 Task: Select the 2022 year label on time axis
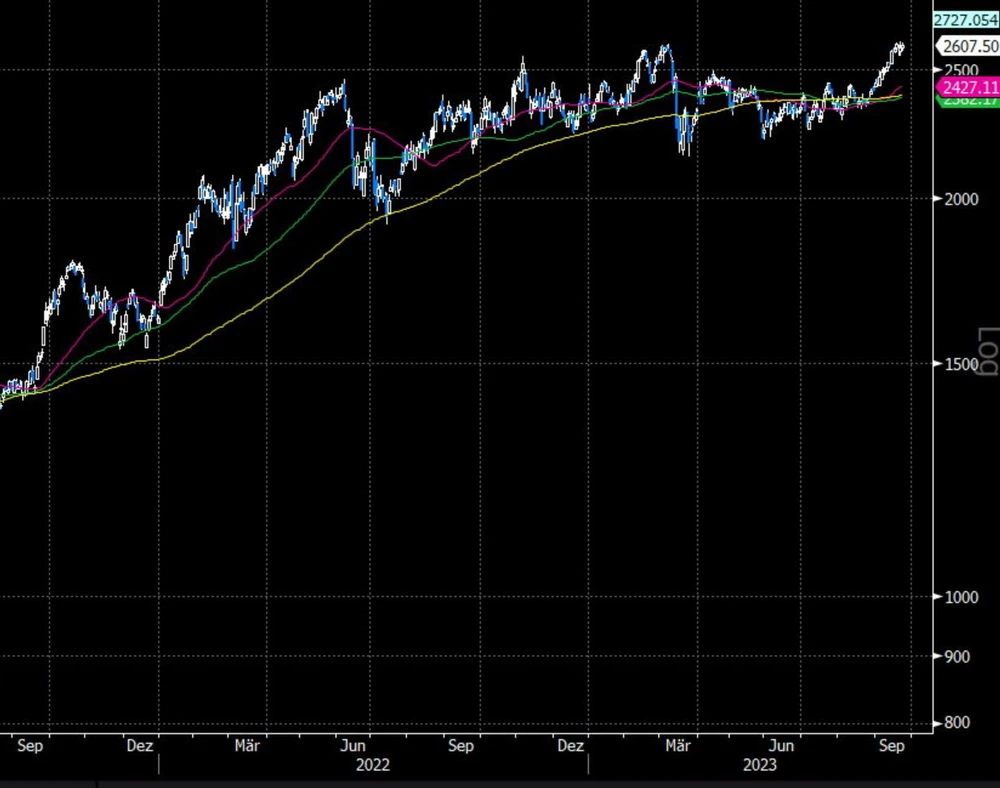point(373,765)
